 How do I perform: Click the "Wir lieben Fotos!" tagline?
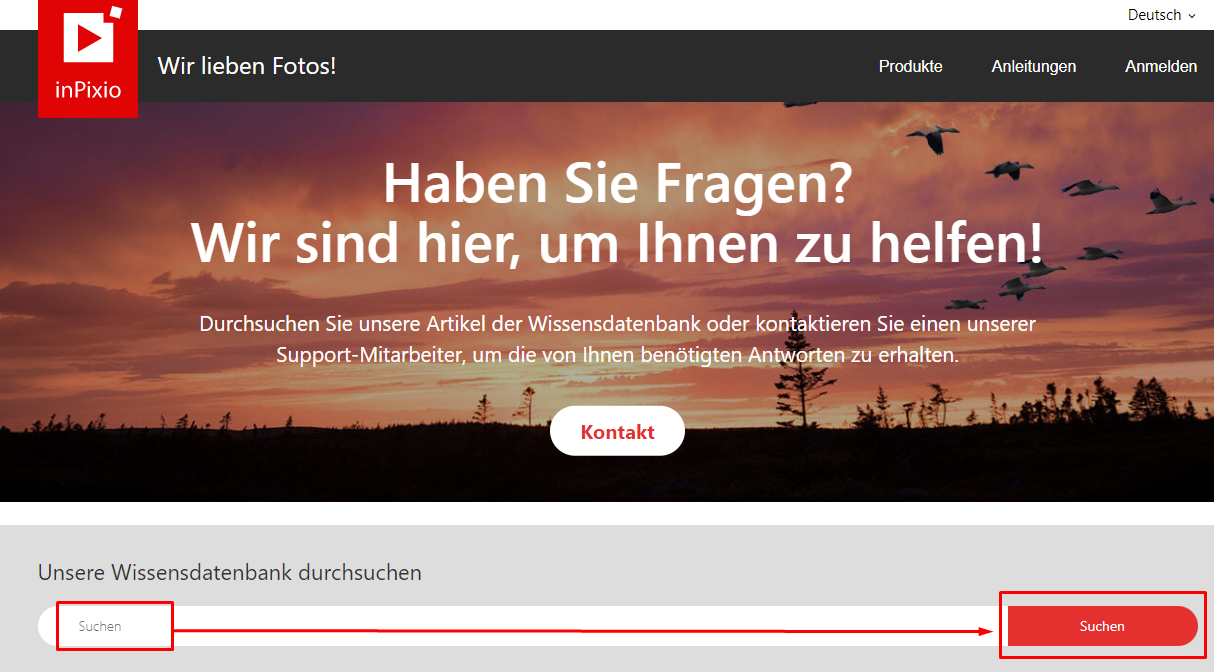[247, 66]
